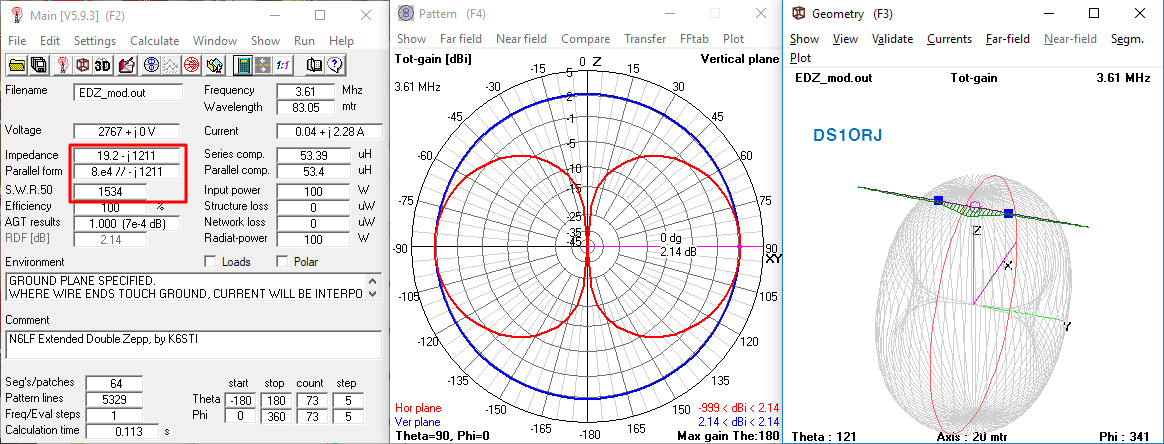Open Compare menu in Pattern window
Image resolution: width=1164 pixels, height=444 pixels.
pyautogui.click(x=586, y=39)
